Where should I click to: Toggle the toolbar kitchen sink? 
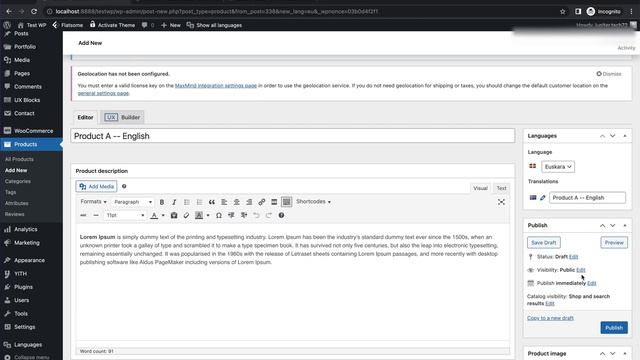287,202
